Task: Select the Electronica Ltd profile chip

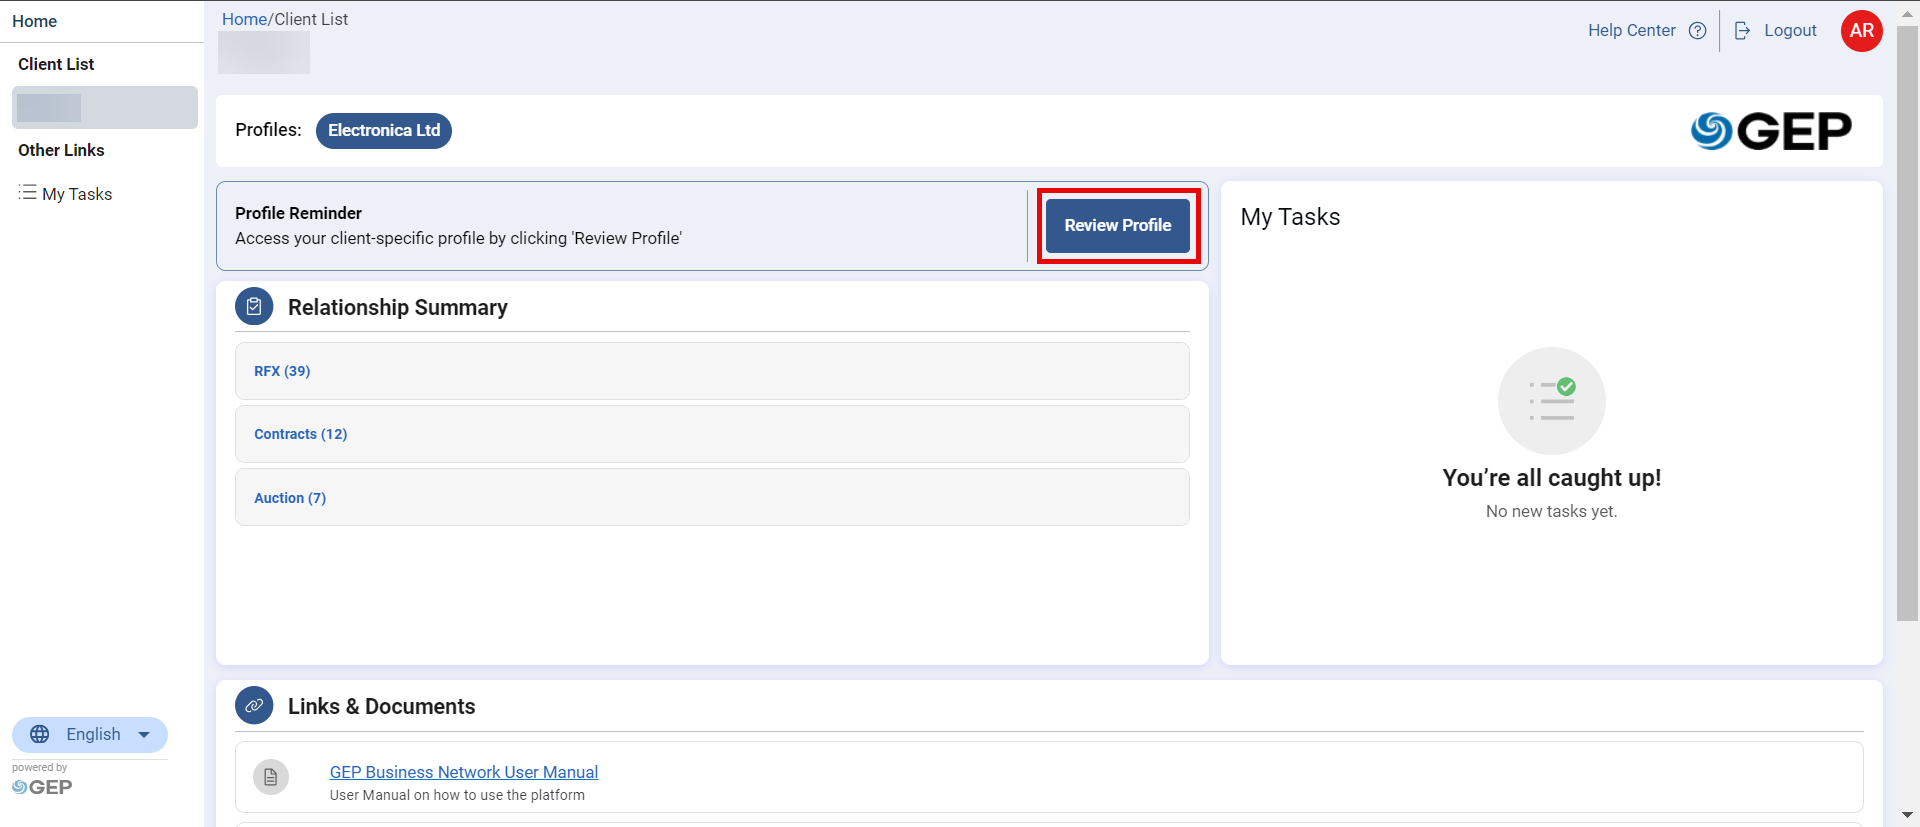Action: (x=384, y=131)
